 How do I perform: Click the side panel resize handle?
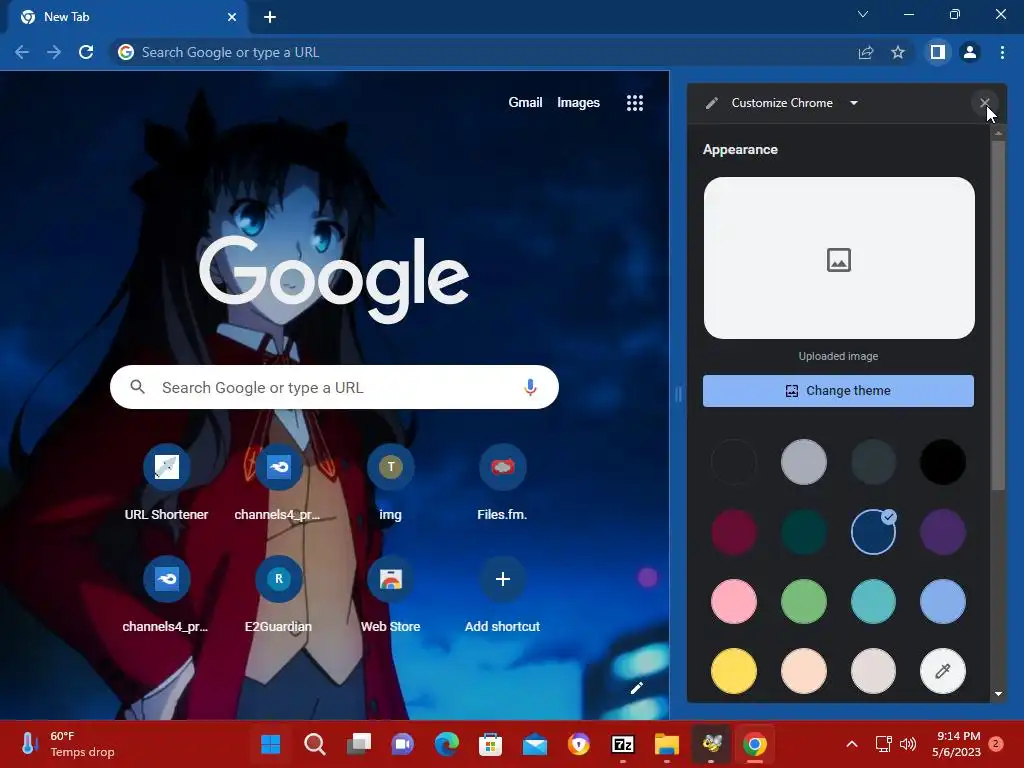pos(678,394)
